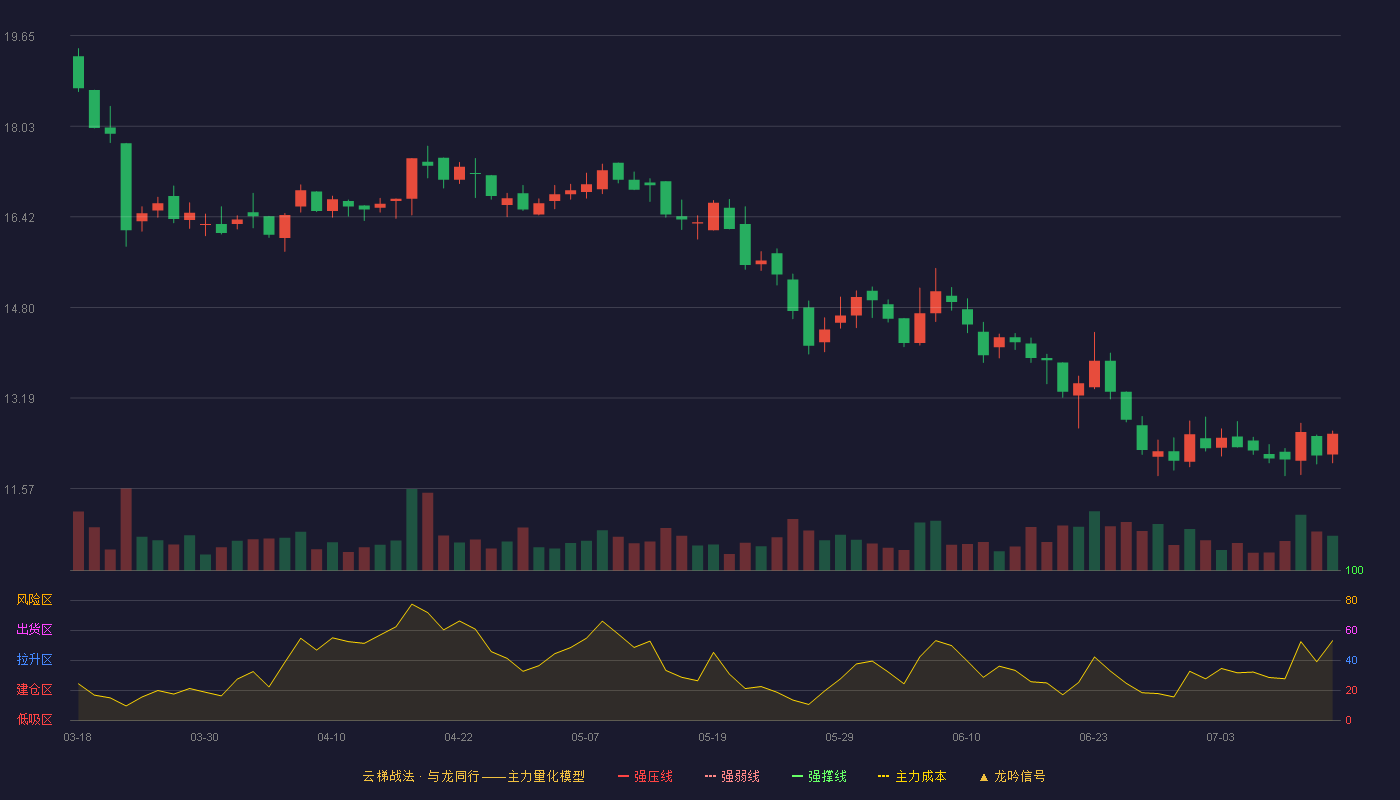The width and height of the screenshot is (1400, 800).
Task: Select the 建仓区 zone label
Action: click(34, 690)
